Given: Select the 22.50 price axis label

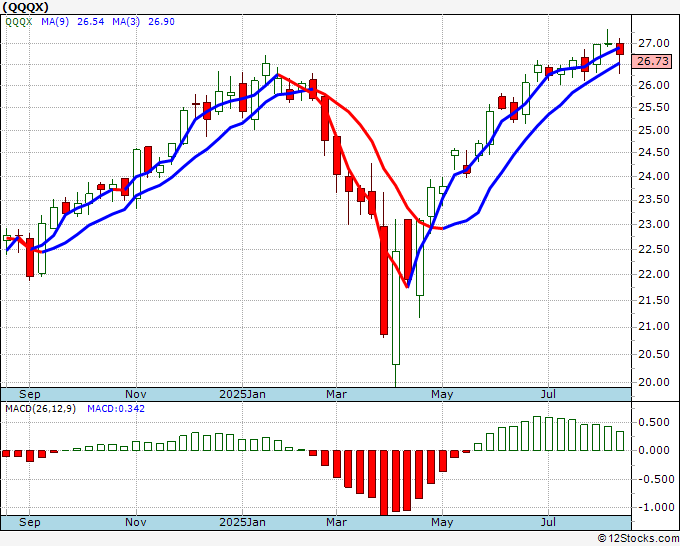Looking at the screenshot, I should [654, 249].
